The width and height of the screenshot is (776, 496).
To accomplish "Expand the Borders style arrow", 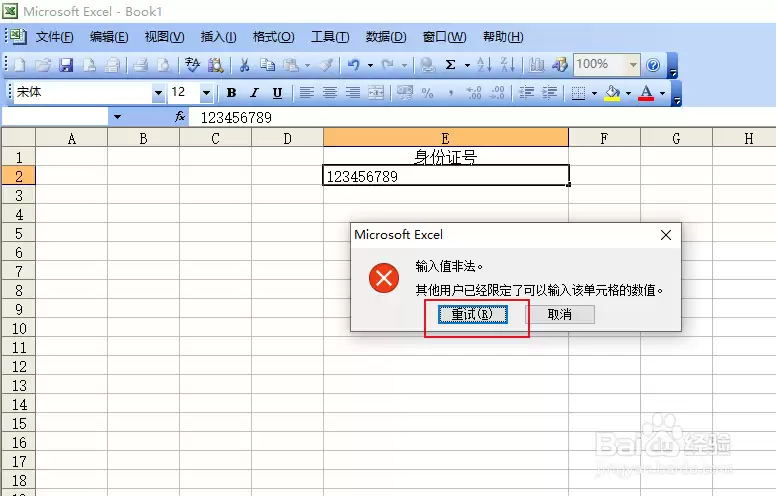I will (x=594, y=93).
